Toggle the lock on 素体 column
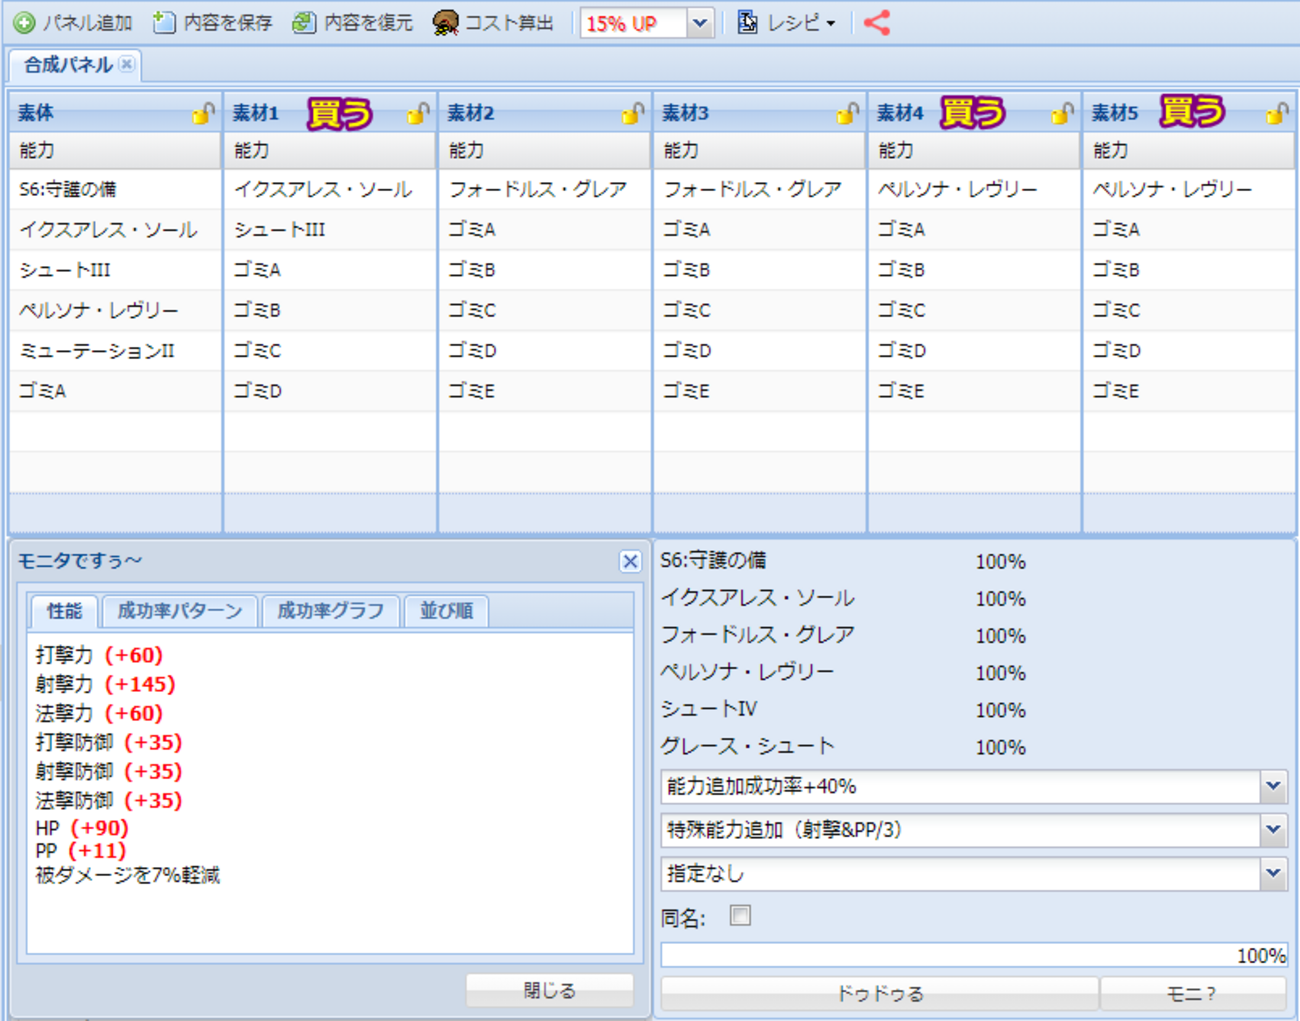Image resolution: width=1300 pixels, height=1021 pixels. tap(203, 114)
